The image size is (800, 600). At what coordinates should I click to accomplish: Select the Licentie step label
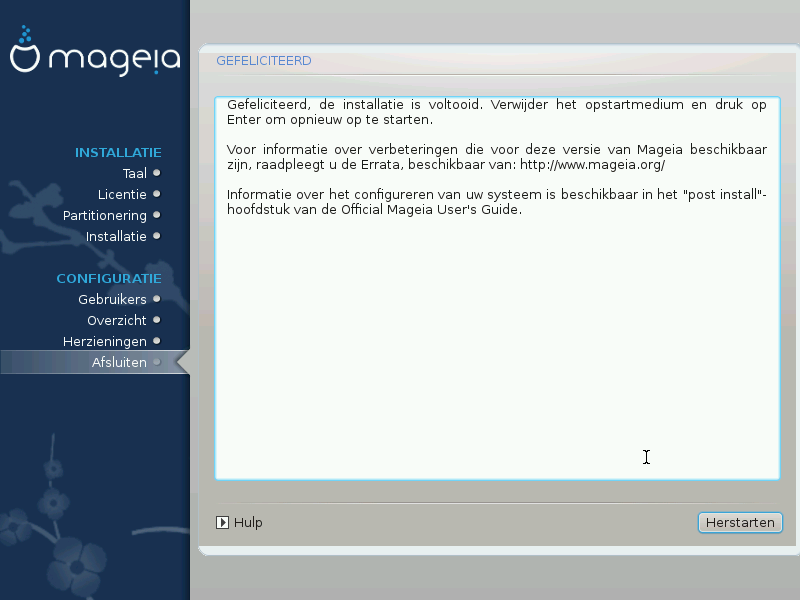click(122, 194)
